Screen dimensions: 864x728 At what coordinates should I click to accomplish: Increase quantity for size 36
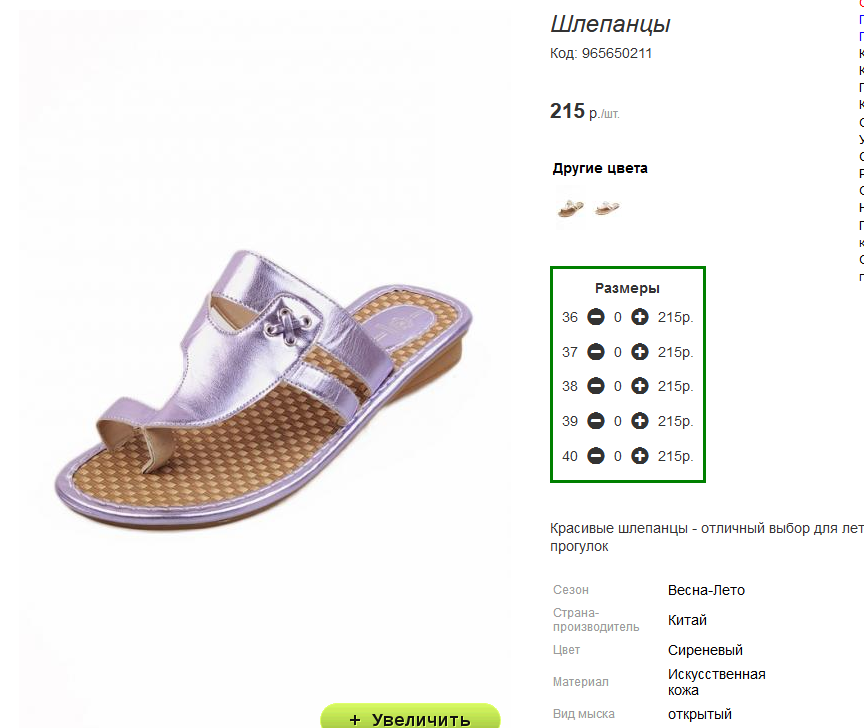click(640, 317)
